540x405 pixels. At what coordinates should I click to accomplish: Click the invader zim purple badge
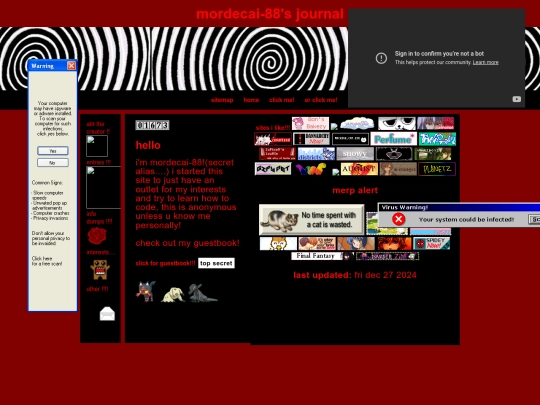tap(387, 256)
